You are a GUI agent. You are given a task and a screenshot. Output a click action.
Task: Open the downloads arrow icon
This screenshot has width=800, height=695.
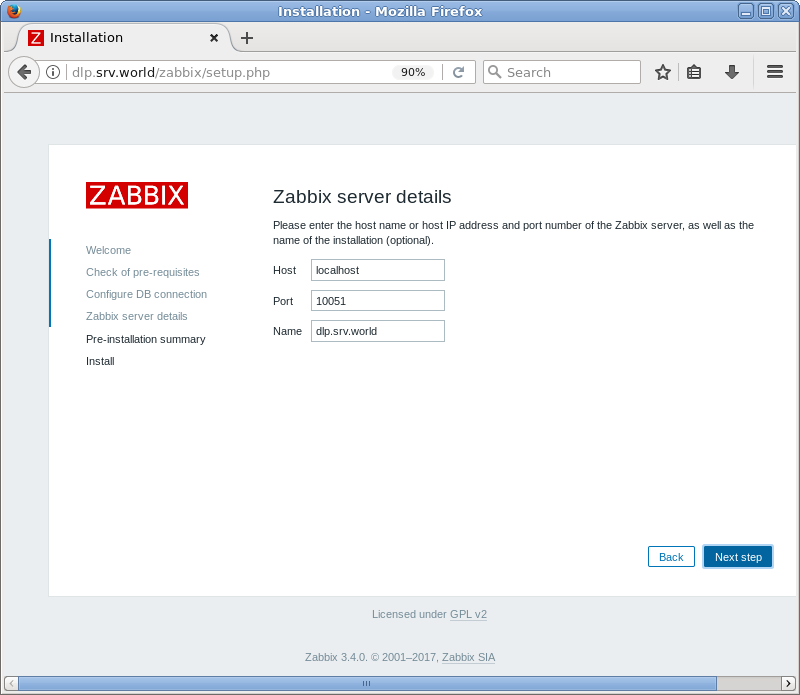tap(732, 72)
